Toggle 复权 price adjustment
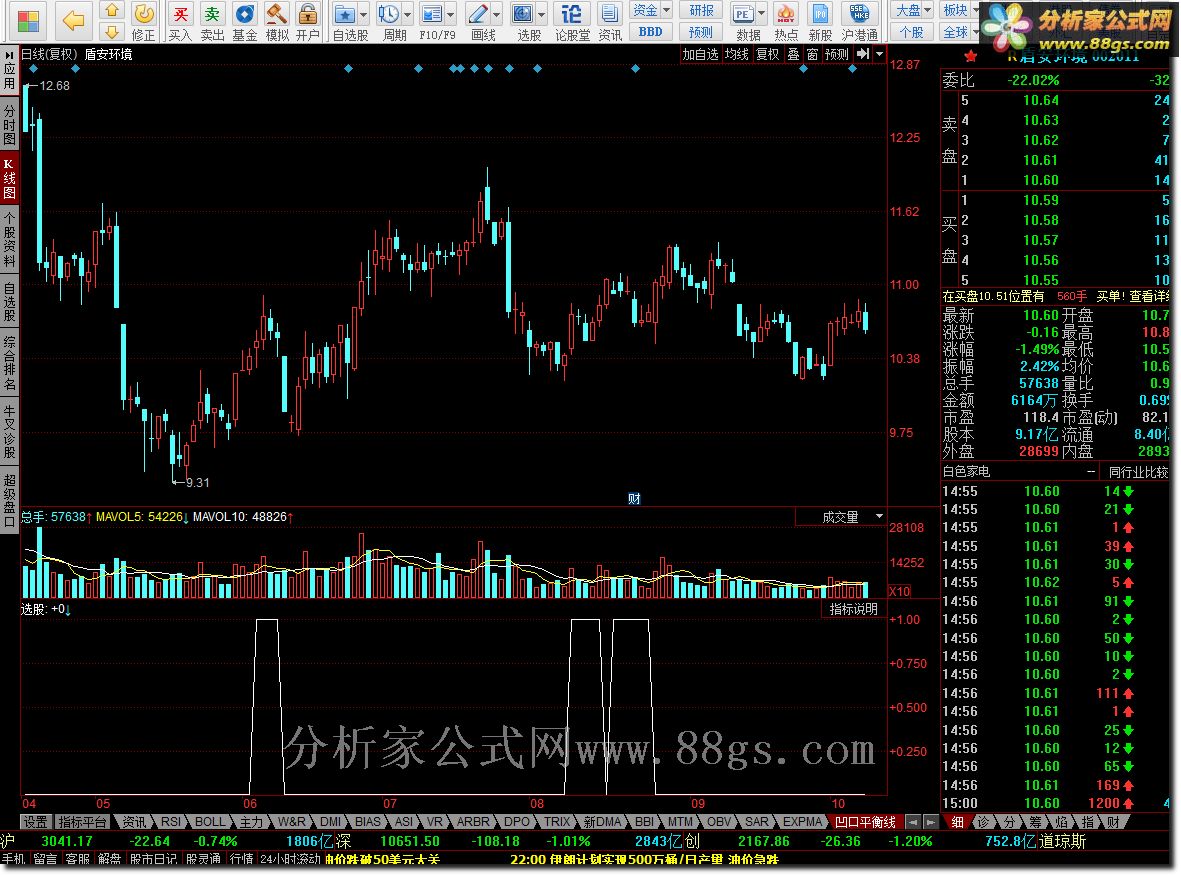Viewport: 1181px width, 875px height. 767,54
